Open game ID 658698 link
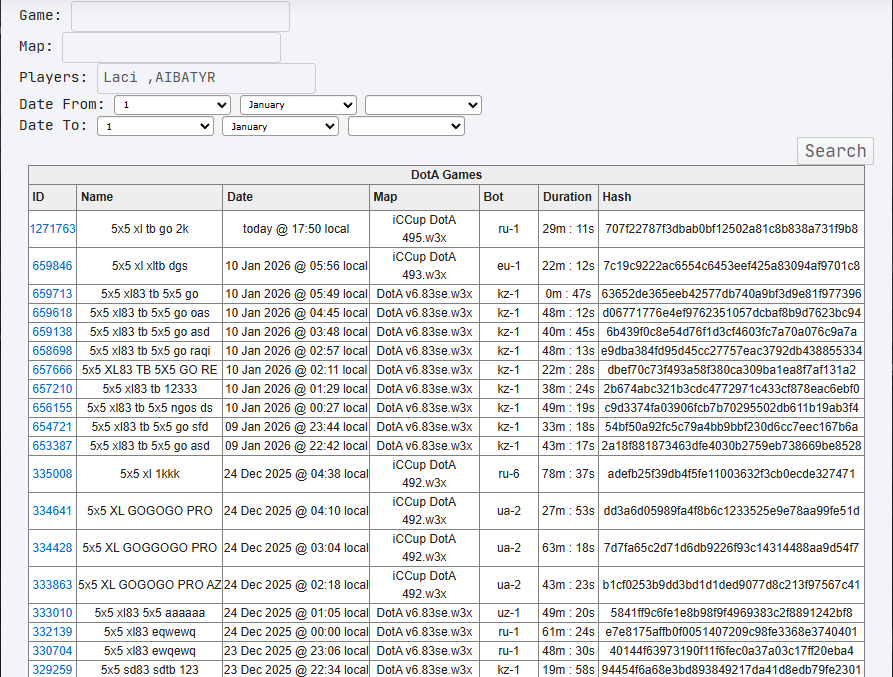 point(52,351)
